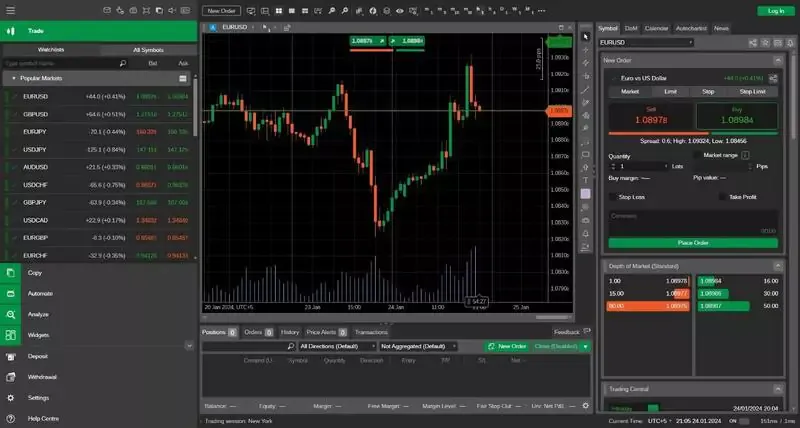Collapse the Trading Central panel
Viewport: 800px width, 428px height.
point(778,389)
